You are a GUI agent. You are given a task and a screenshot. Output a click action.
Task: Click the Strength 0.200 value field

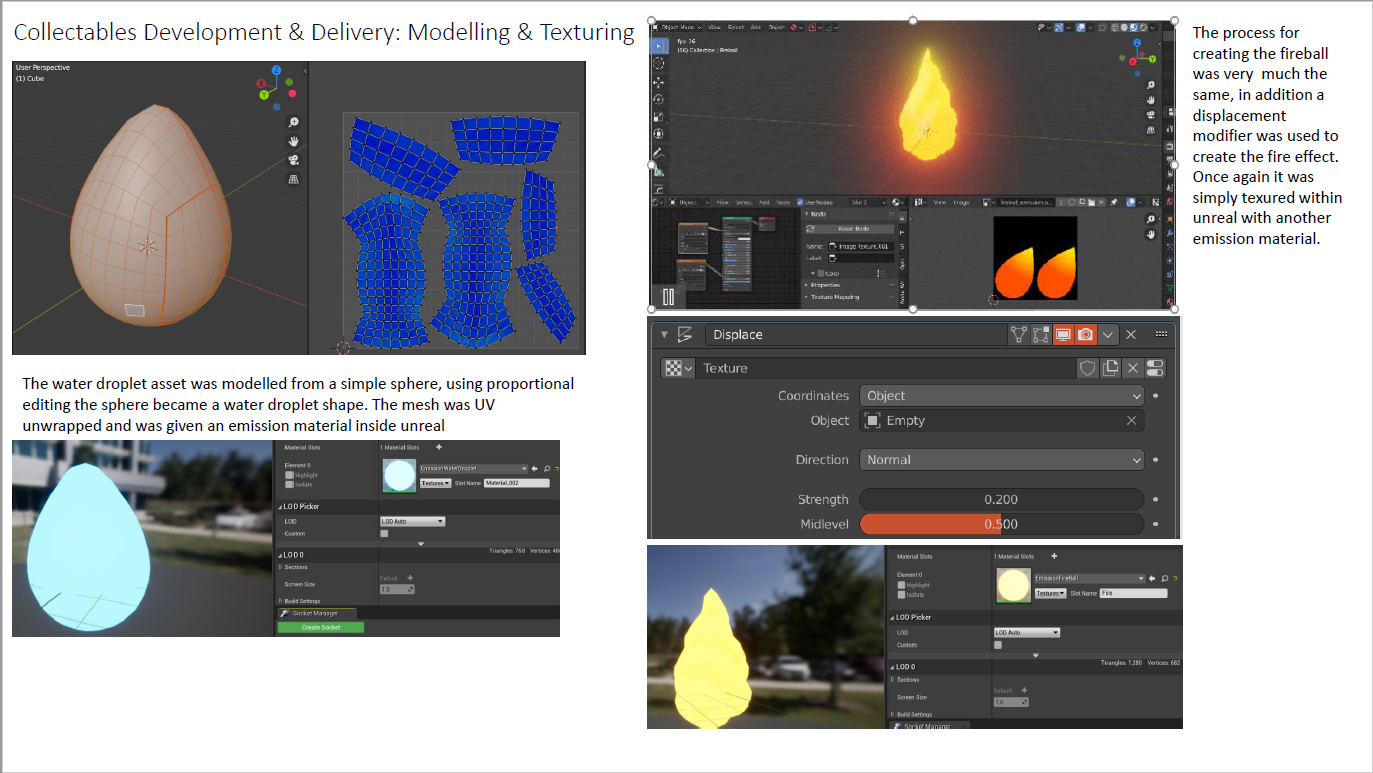tap(1002, 499)
